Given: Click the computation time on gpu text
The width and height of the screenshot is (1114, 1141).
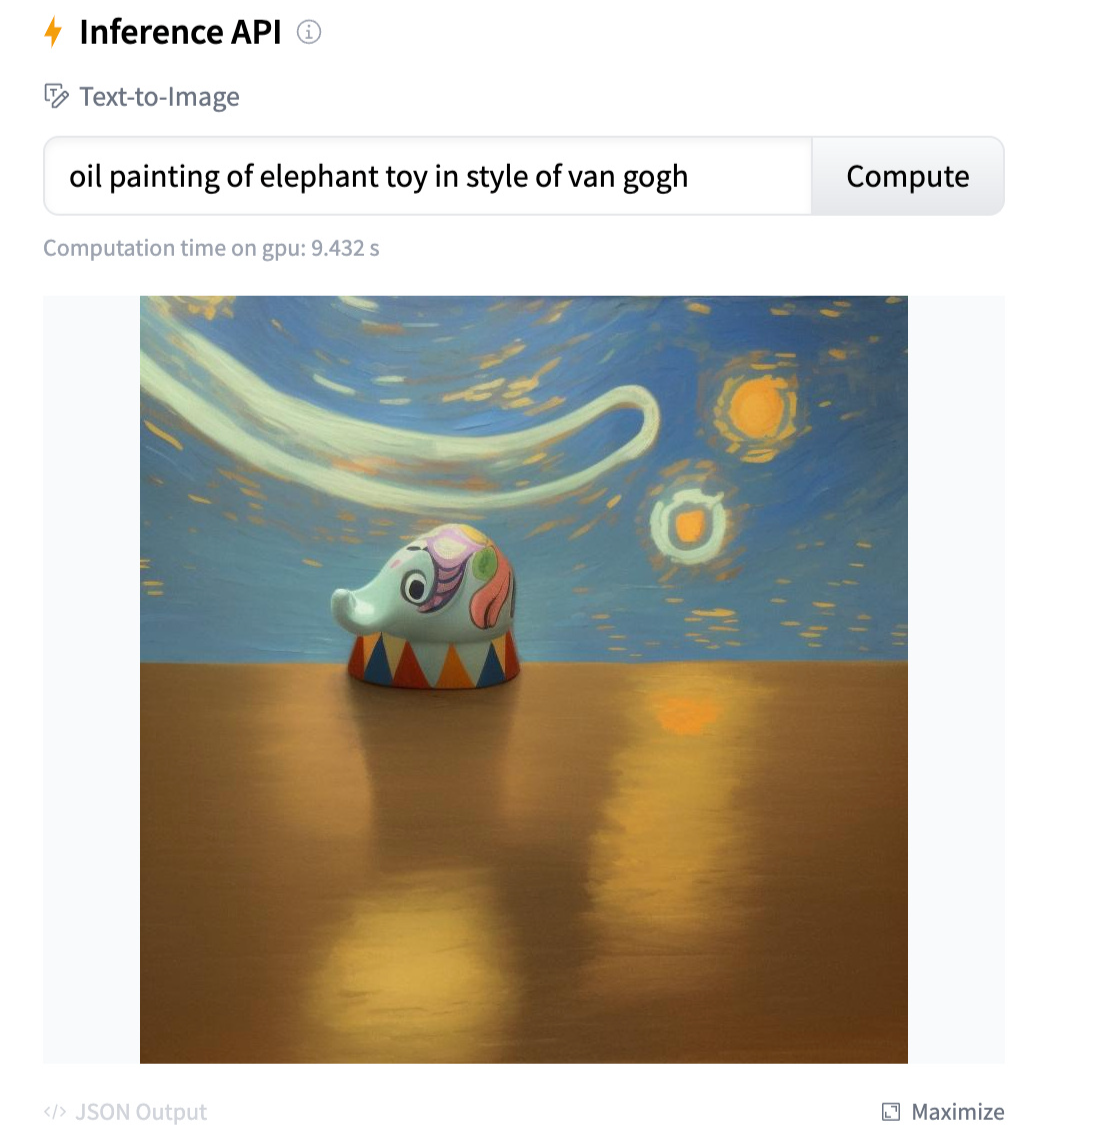Looking at the screenshot, I should [211, 248].
